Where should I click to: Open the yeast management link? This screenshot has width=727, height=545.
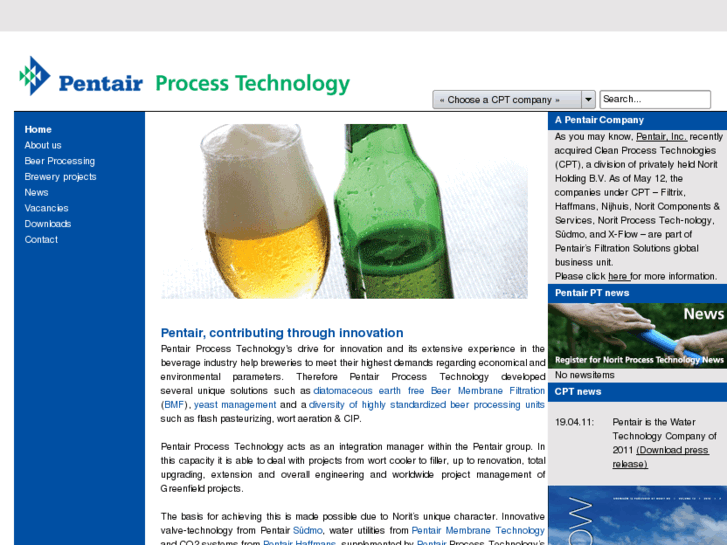click(x=235, y=404)
